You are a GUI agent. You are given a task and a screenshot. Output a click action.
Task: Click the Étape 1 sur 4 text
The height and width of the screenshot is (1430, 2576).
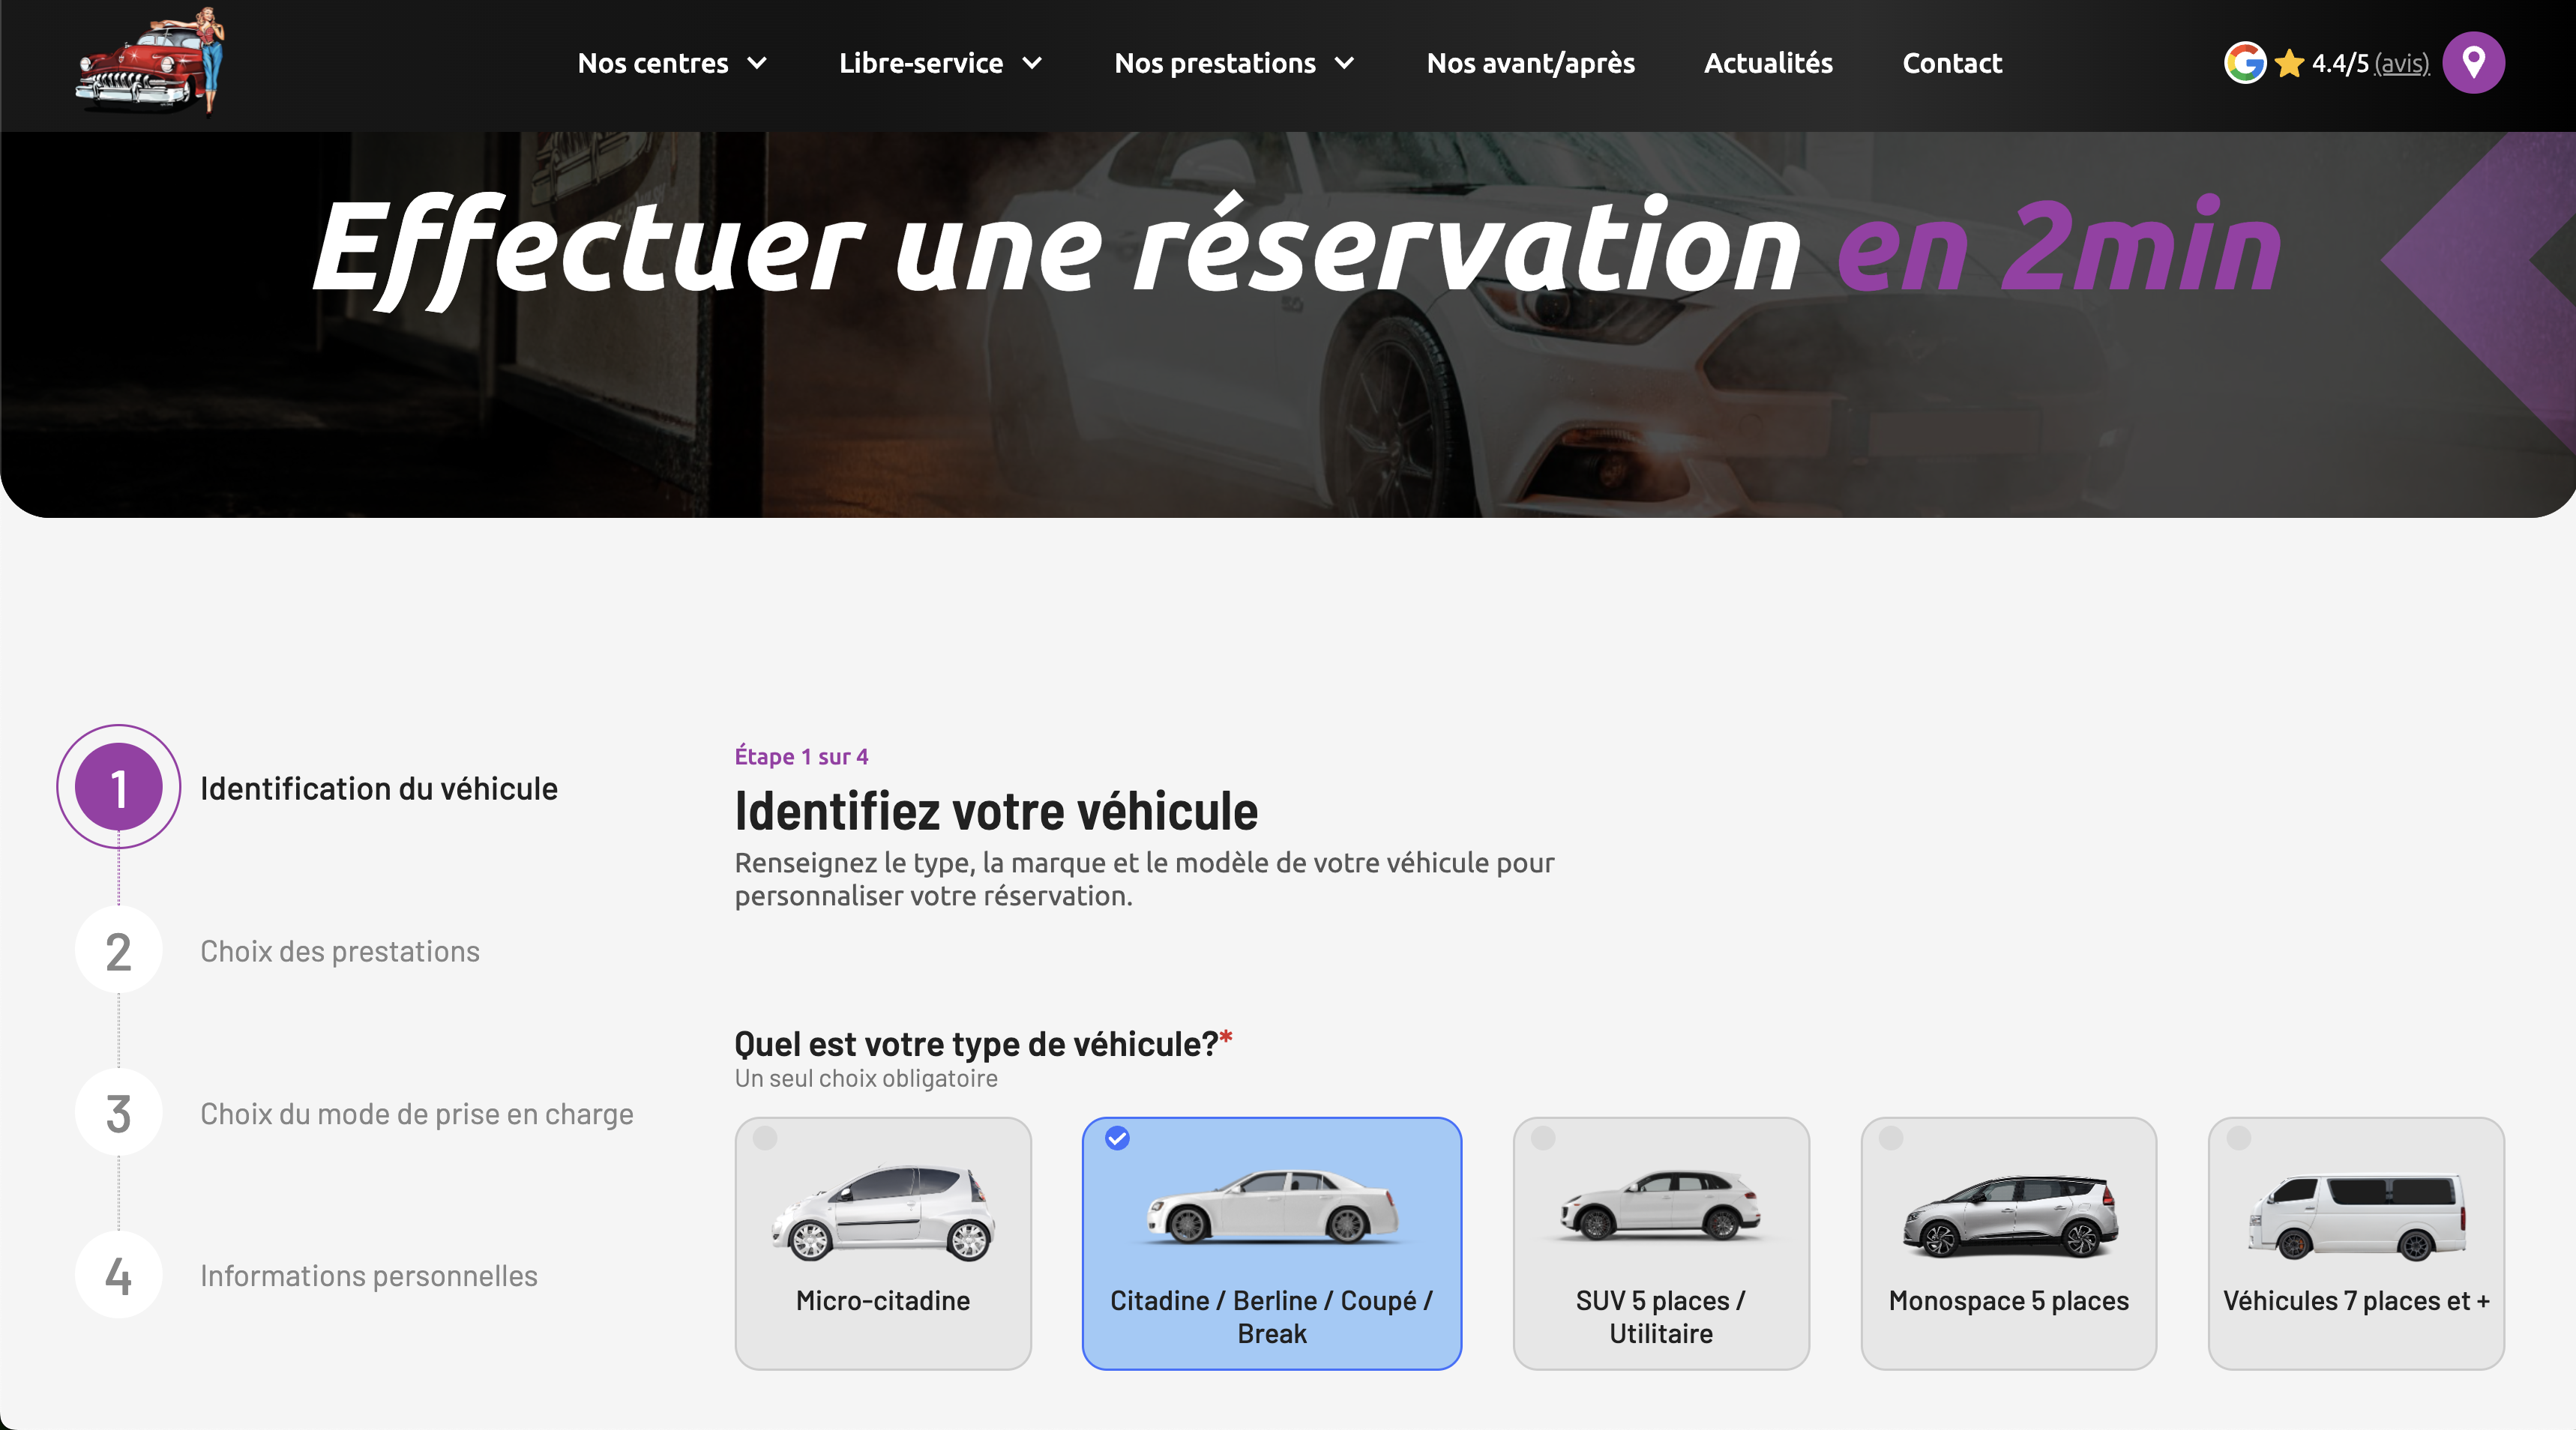[x=801, y=756]
